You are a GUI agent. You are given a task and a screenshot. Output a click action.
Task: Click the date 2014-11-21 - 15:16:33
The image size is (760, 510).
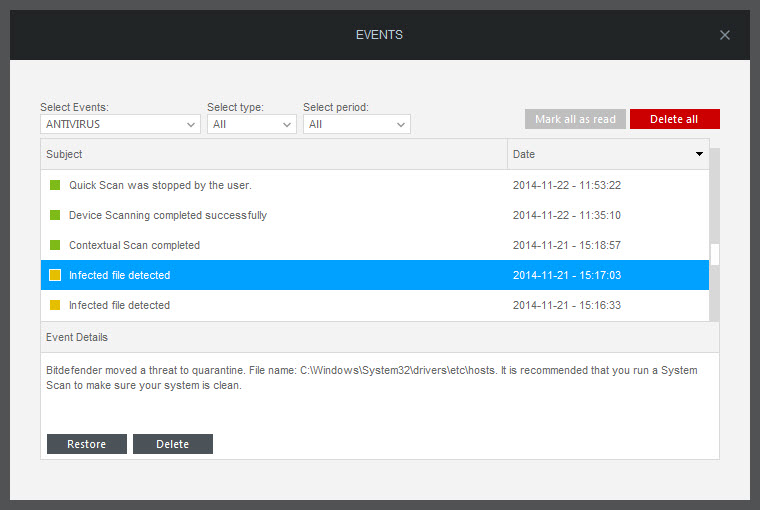(x=567, y=305)
